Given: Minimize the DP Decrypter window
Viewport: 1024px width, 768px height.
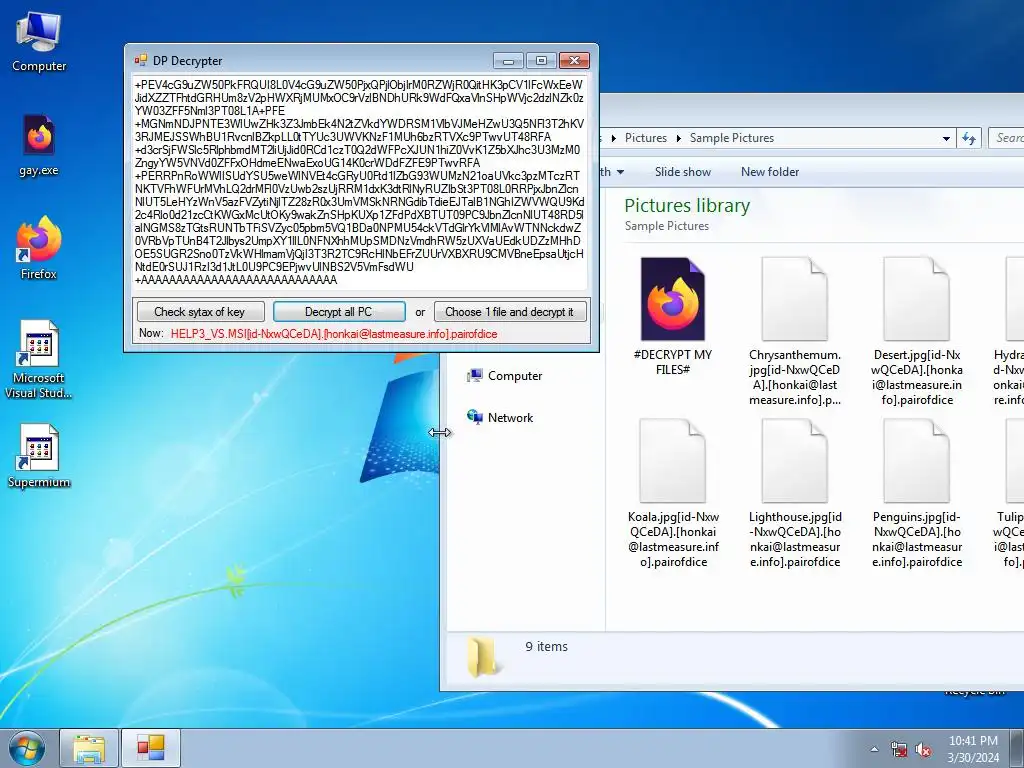Looking at the screenshot, I should pyautogui.click(x=508, y=61).
